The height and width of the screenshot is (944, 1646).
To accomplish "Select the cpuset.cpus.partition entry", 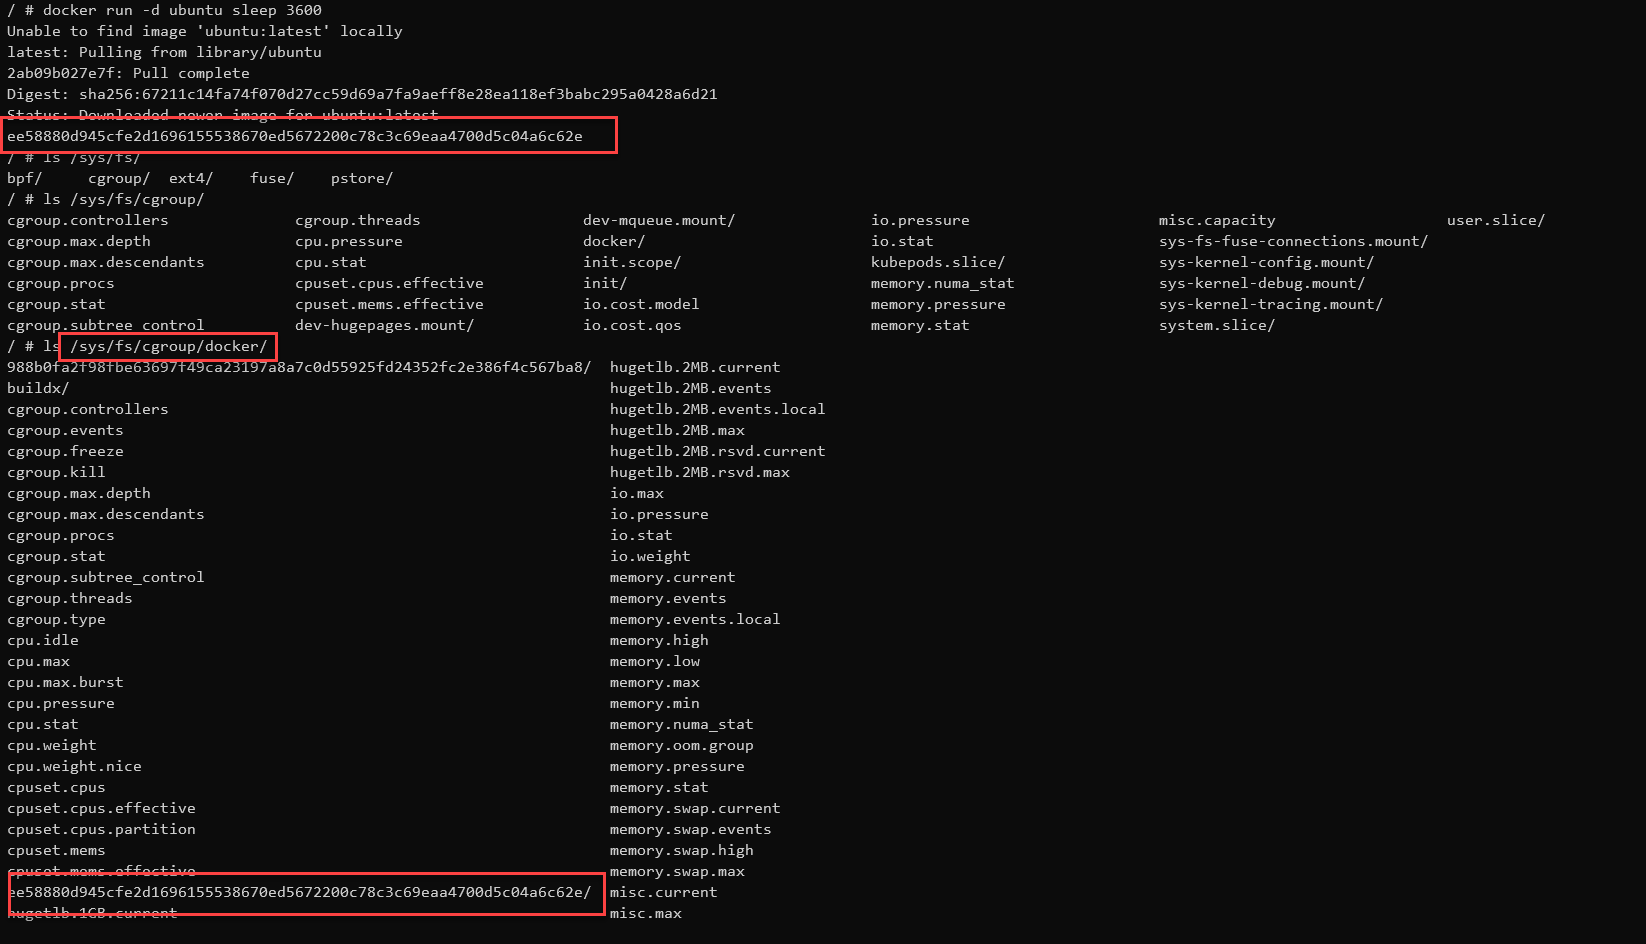I will coord(101,829).
